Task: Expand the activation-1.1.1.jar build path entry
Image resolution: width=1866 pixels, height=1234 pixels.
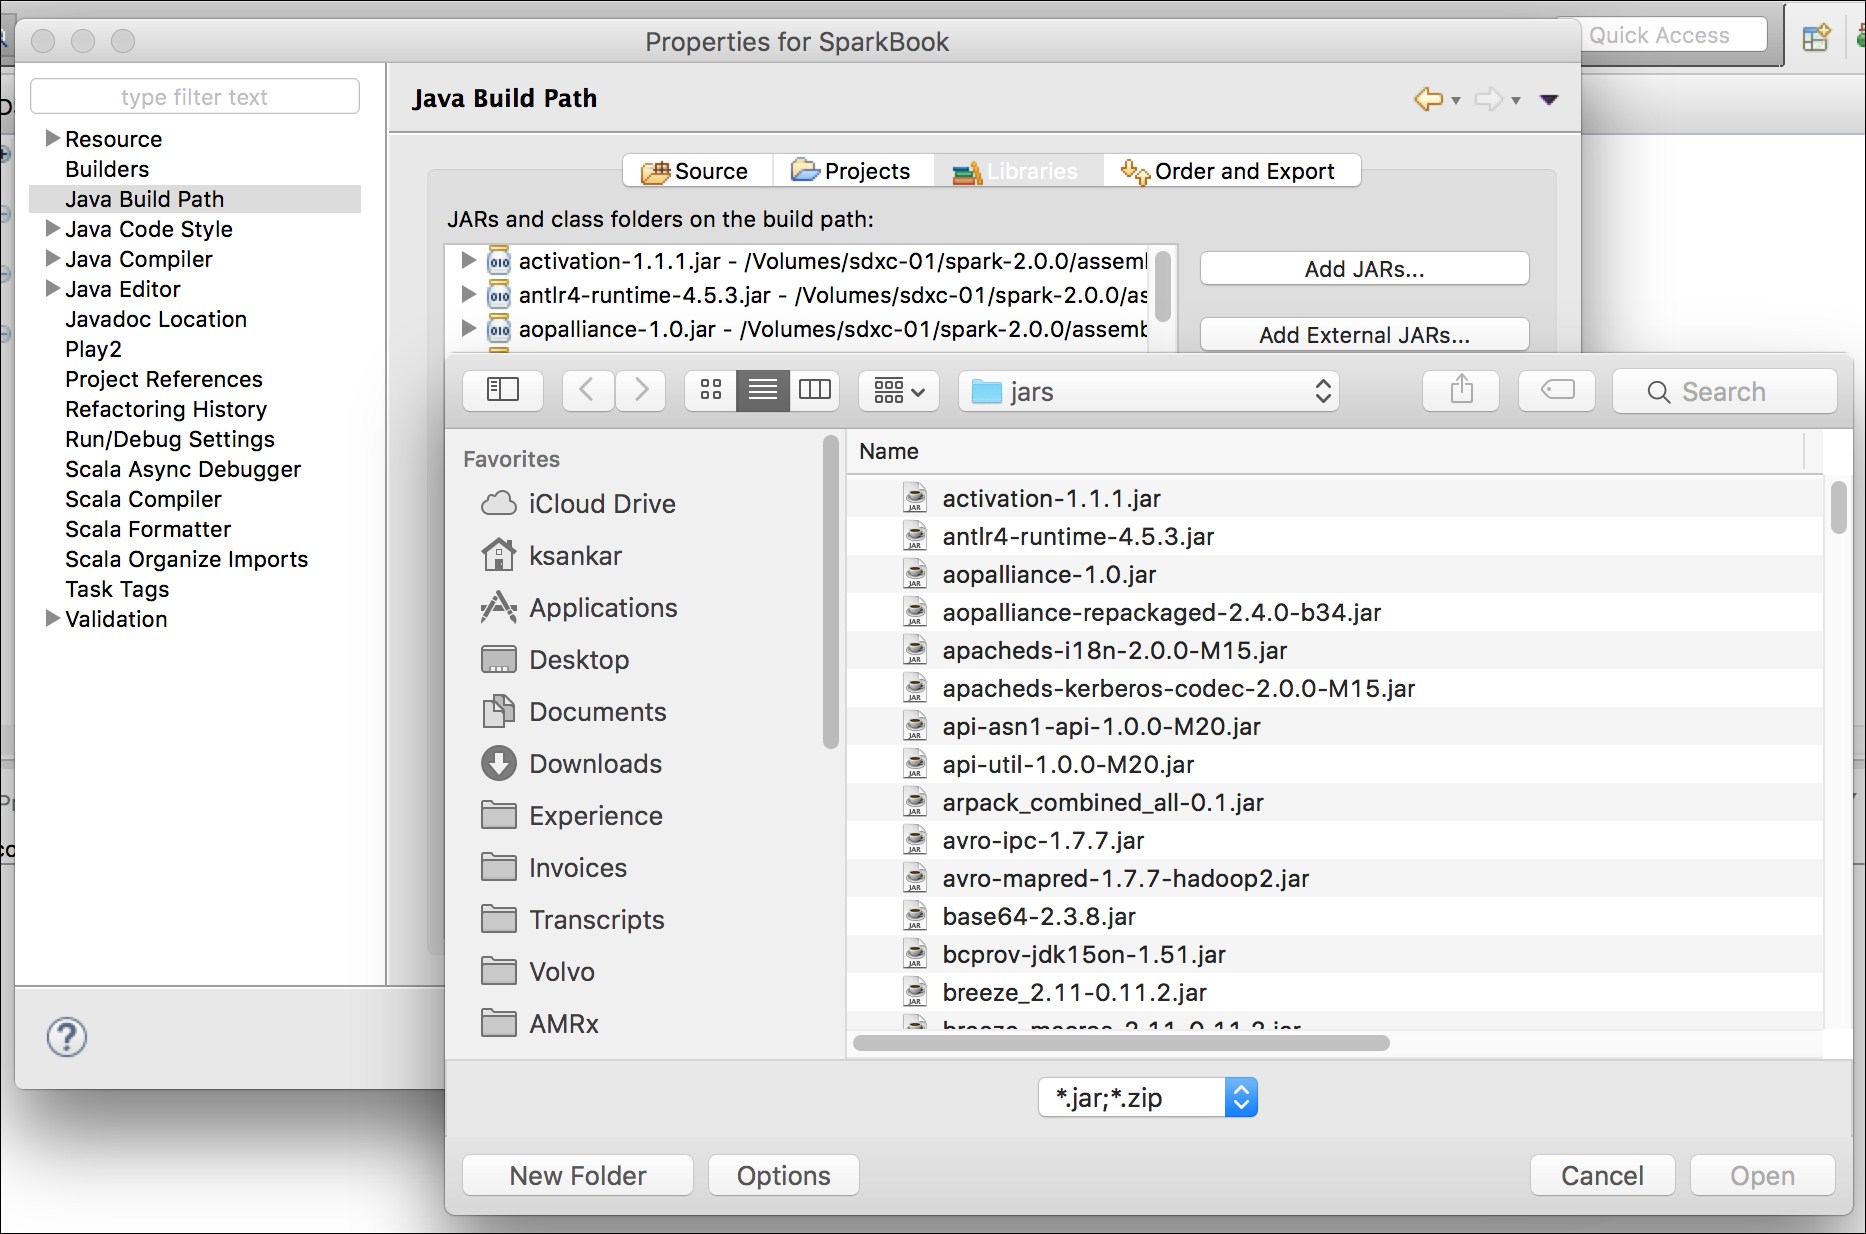Action: coord(468,261)
